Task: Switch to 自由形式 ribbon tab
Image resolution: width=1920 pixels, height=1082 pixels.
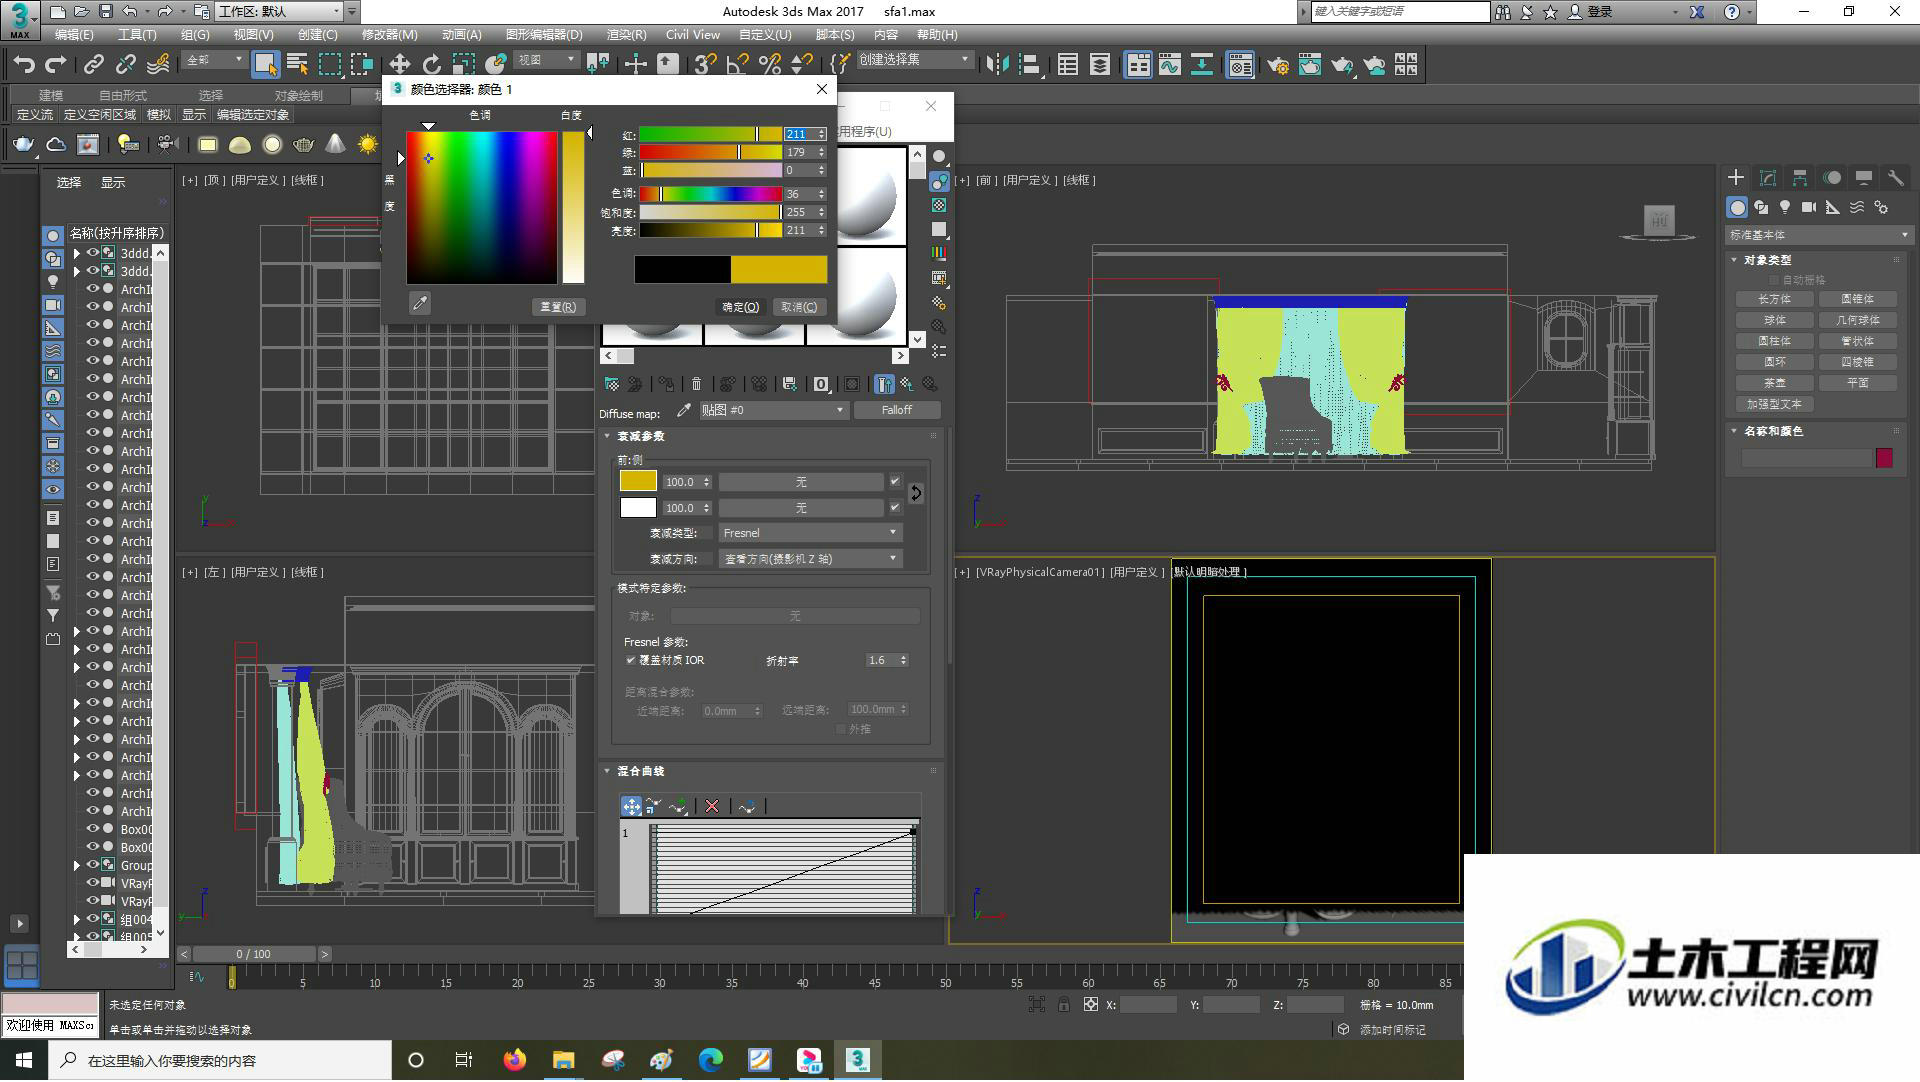Action: (x=123, y=95)
